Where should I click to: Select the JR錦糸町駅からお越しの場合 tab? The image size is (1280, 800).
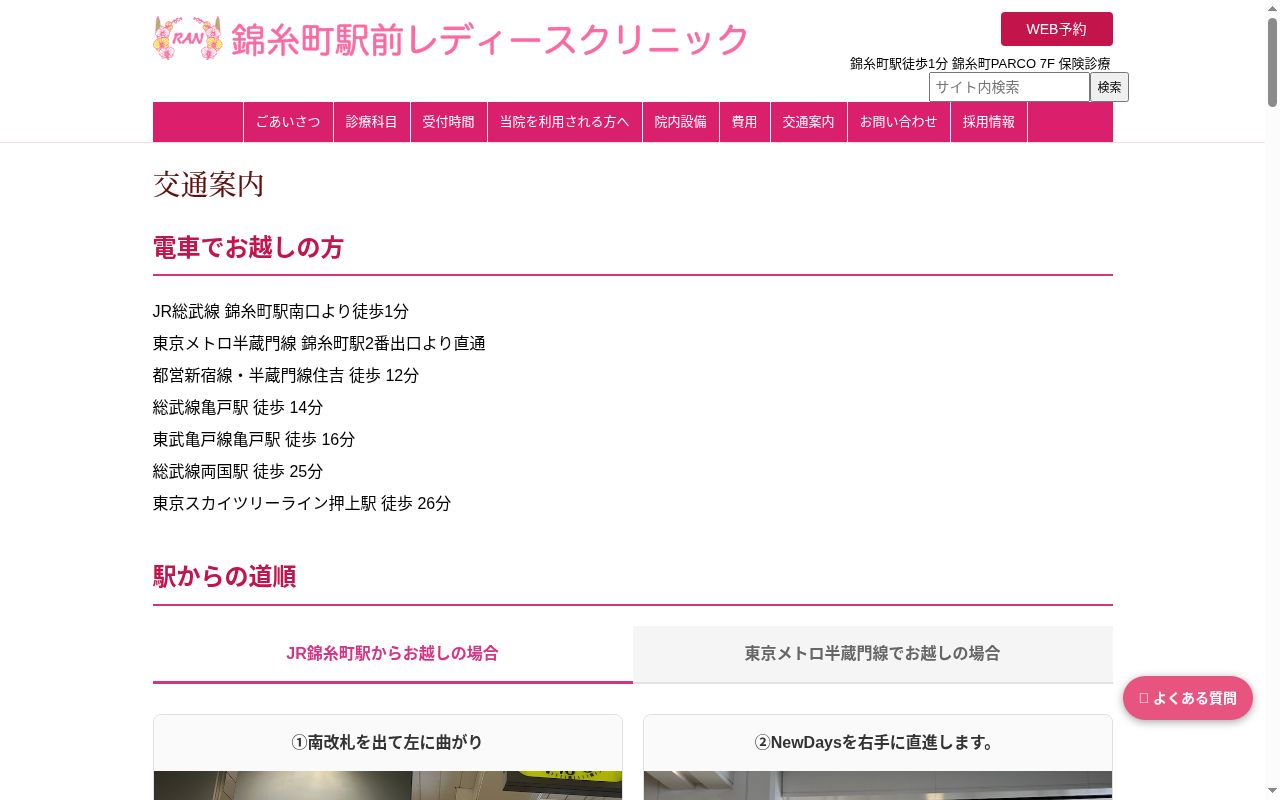pyautogui.click(x=393, y=654)
